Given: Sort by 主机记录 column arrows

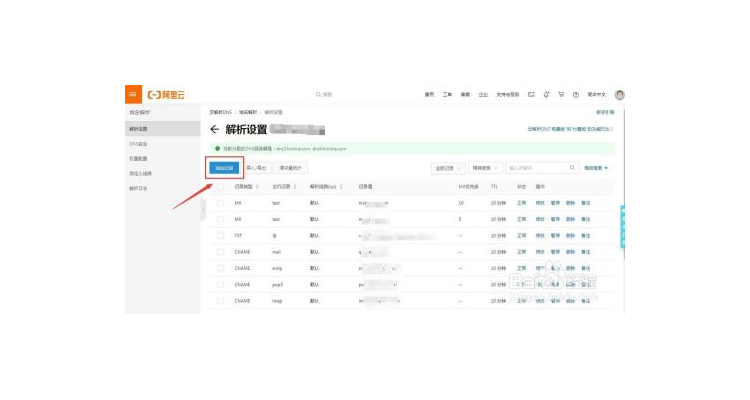Looking at the screenshot, I should [295, 187].
